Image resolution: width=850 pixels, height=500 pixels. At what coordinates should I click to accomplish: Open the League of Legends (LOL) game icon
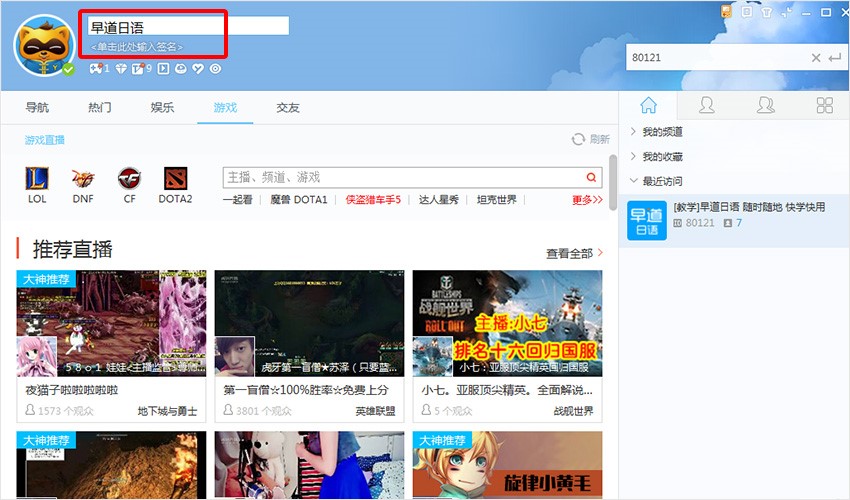[x=37, y=180]
